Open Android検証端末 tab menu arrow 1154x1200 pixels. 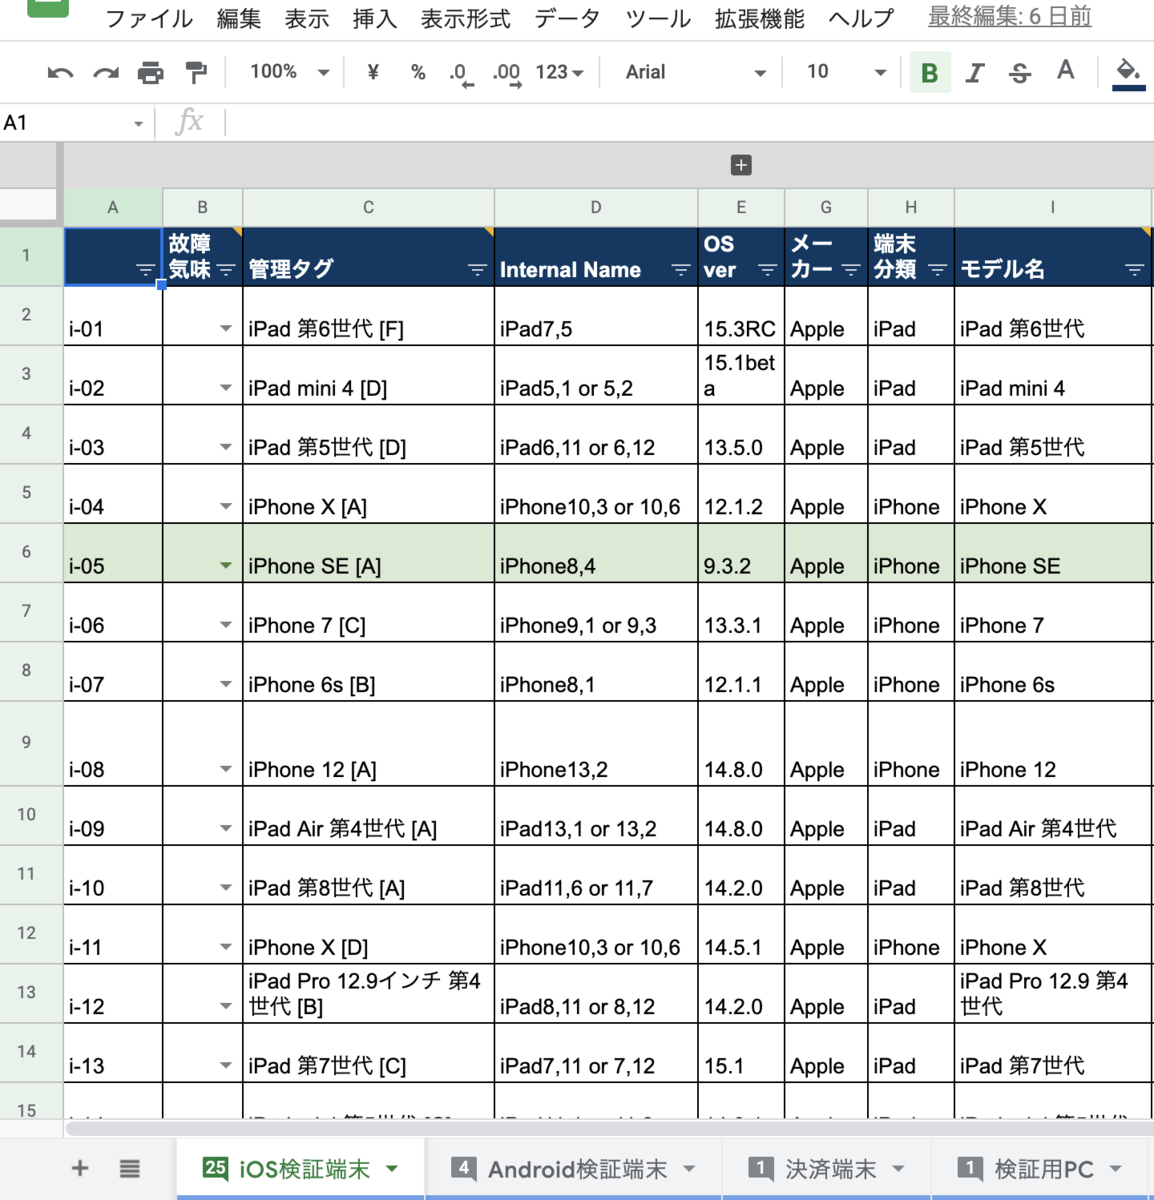pos(690,1168)
